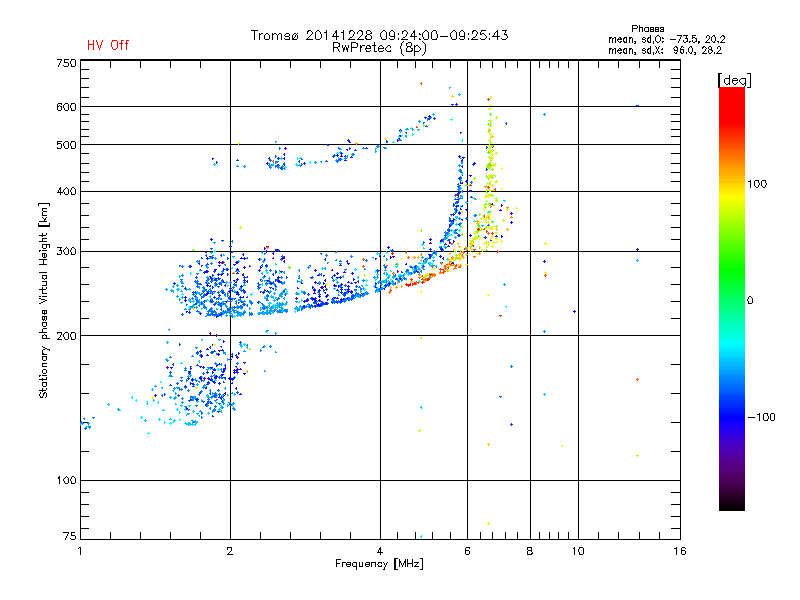800x600 pixels.
Task: Click the '[deg]' colorbar unit label
Action: [734, 80]
